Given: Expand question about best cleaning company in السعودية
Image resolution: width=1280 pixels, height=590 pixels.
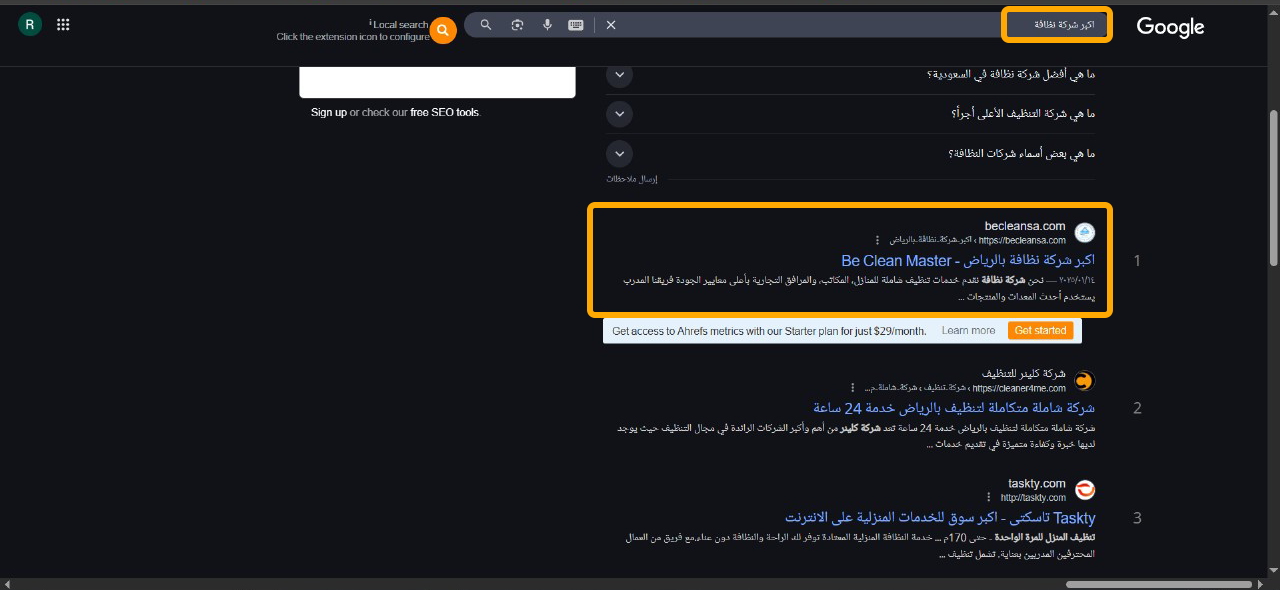Looking at the screenshot, I should click(620, 75).
